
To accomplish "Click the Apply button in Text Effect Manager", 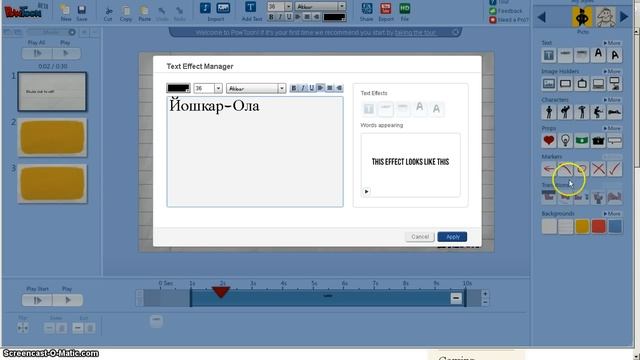I will (452, 237).
